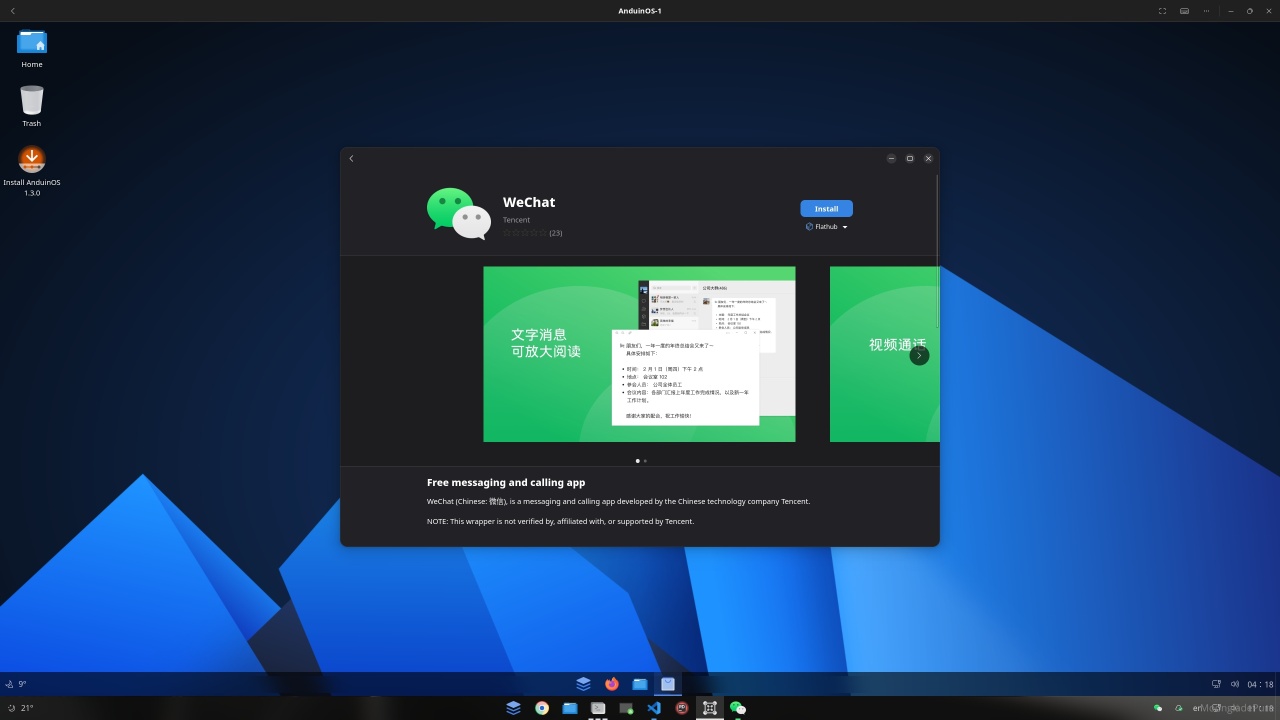
Task: Go back in the AnduinOS-1 viewer
Action: 12,11
